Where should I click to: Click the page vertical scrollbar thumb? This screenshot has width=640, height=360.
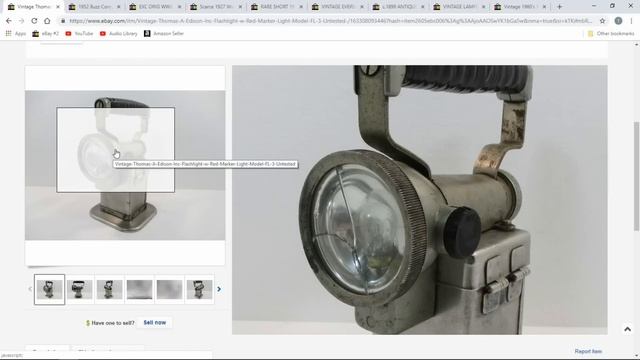(x=636, y=176)
